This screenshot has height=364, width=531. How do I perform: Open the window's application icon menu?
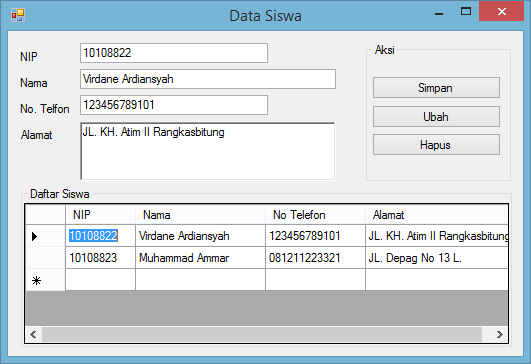[x=18, y=15]
